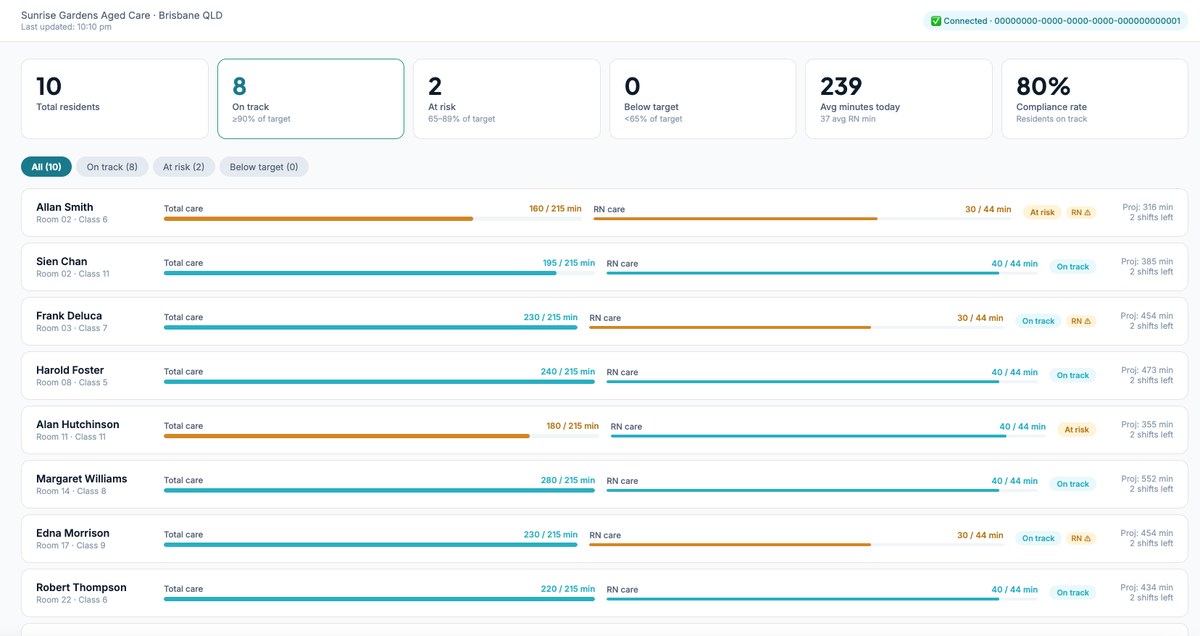
Task: Open resident Alan Hutchinson's name
Action: coord(78,424)
